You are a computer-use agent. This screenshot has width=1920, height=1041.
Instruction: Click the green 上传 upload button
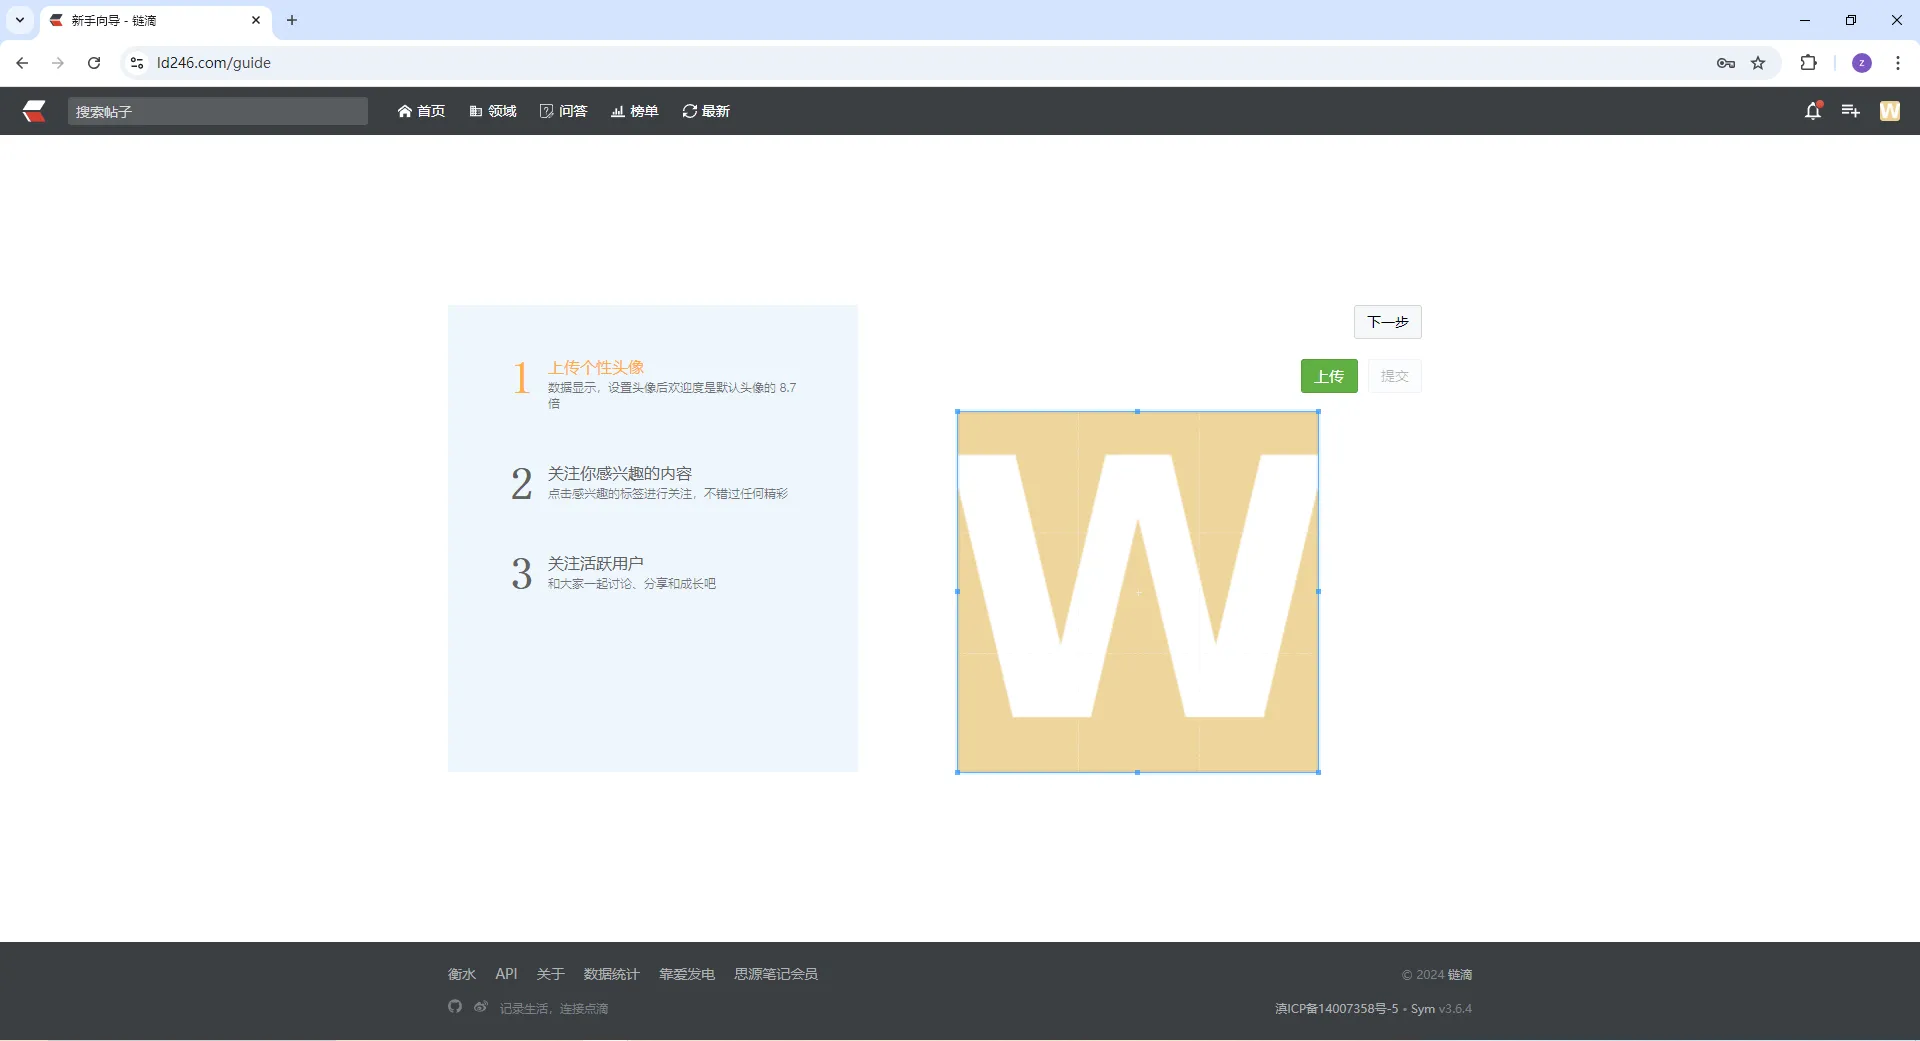coord(1329,376)
